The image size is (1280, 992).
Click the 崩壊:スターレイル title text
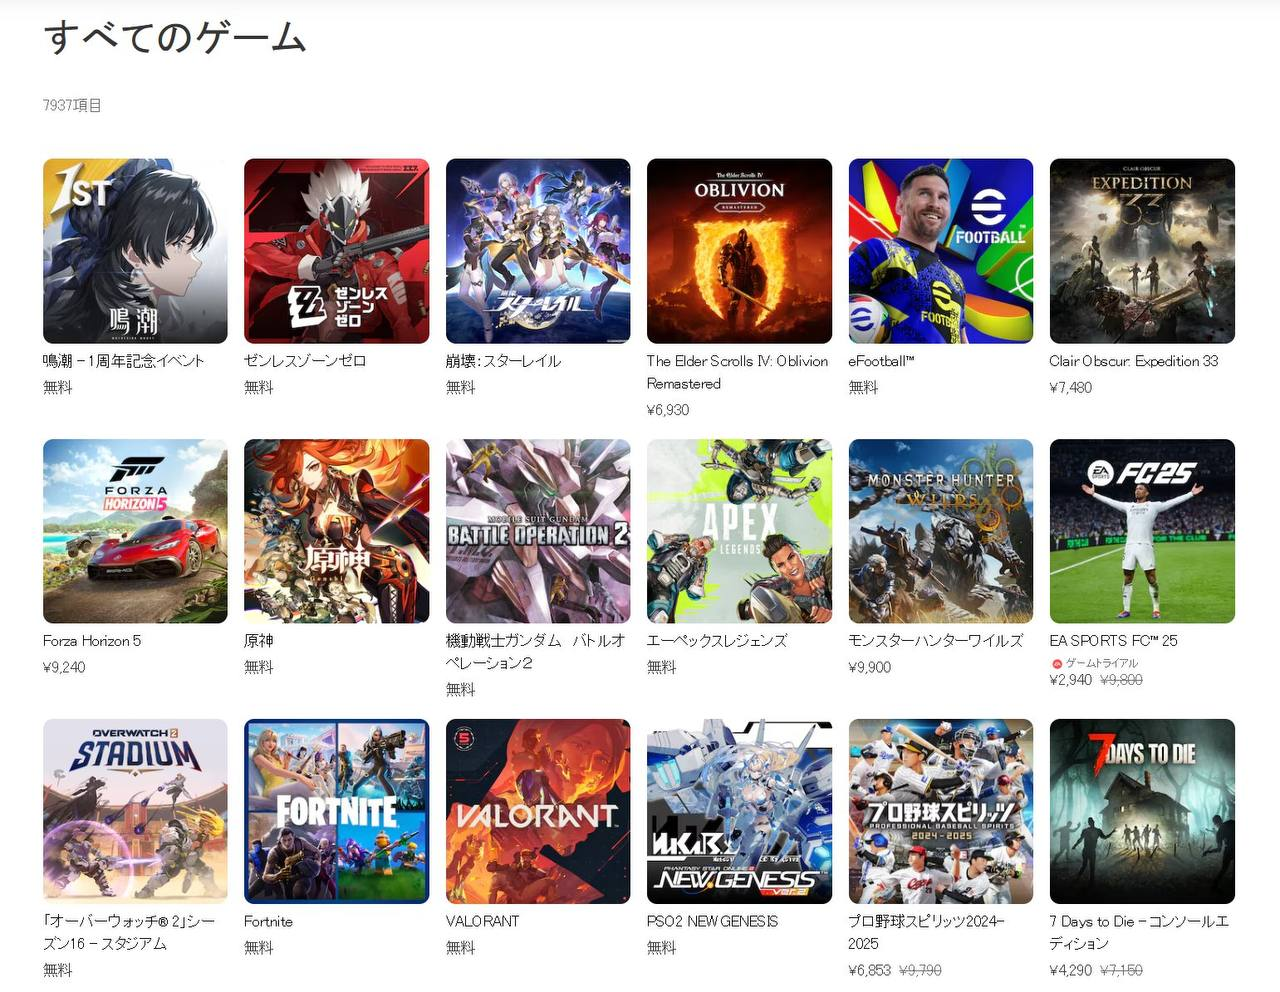pos(503,361)
